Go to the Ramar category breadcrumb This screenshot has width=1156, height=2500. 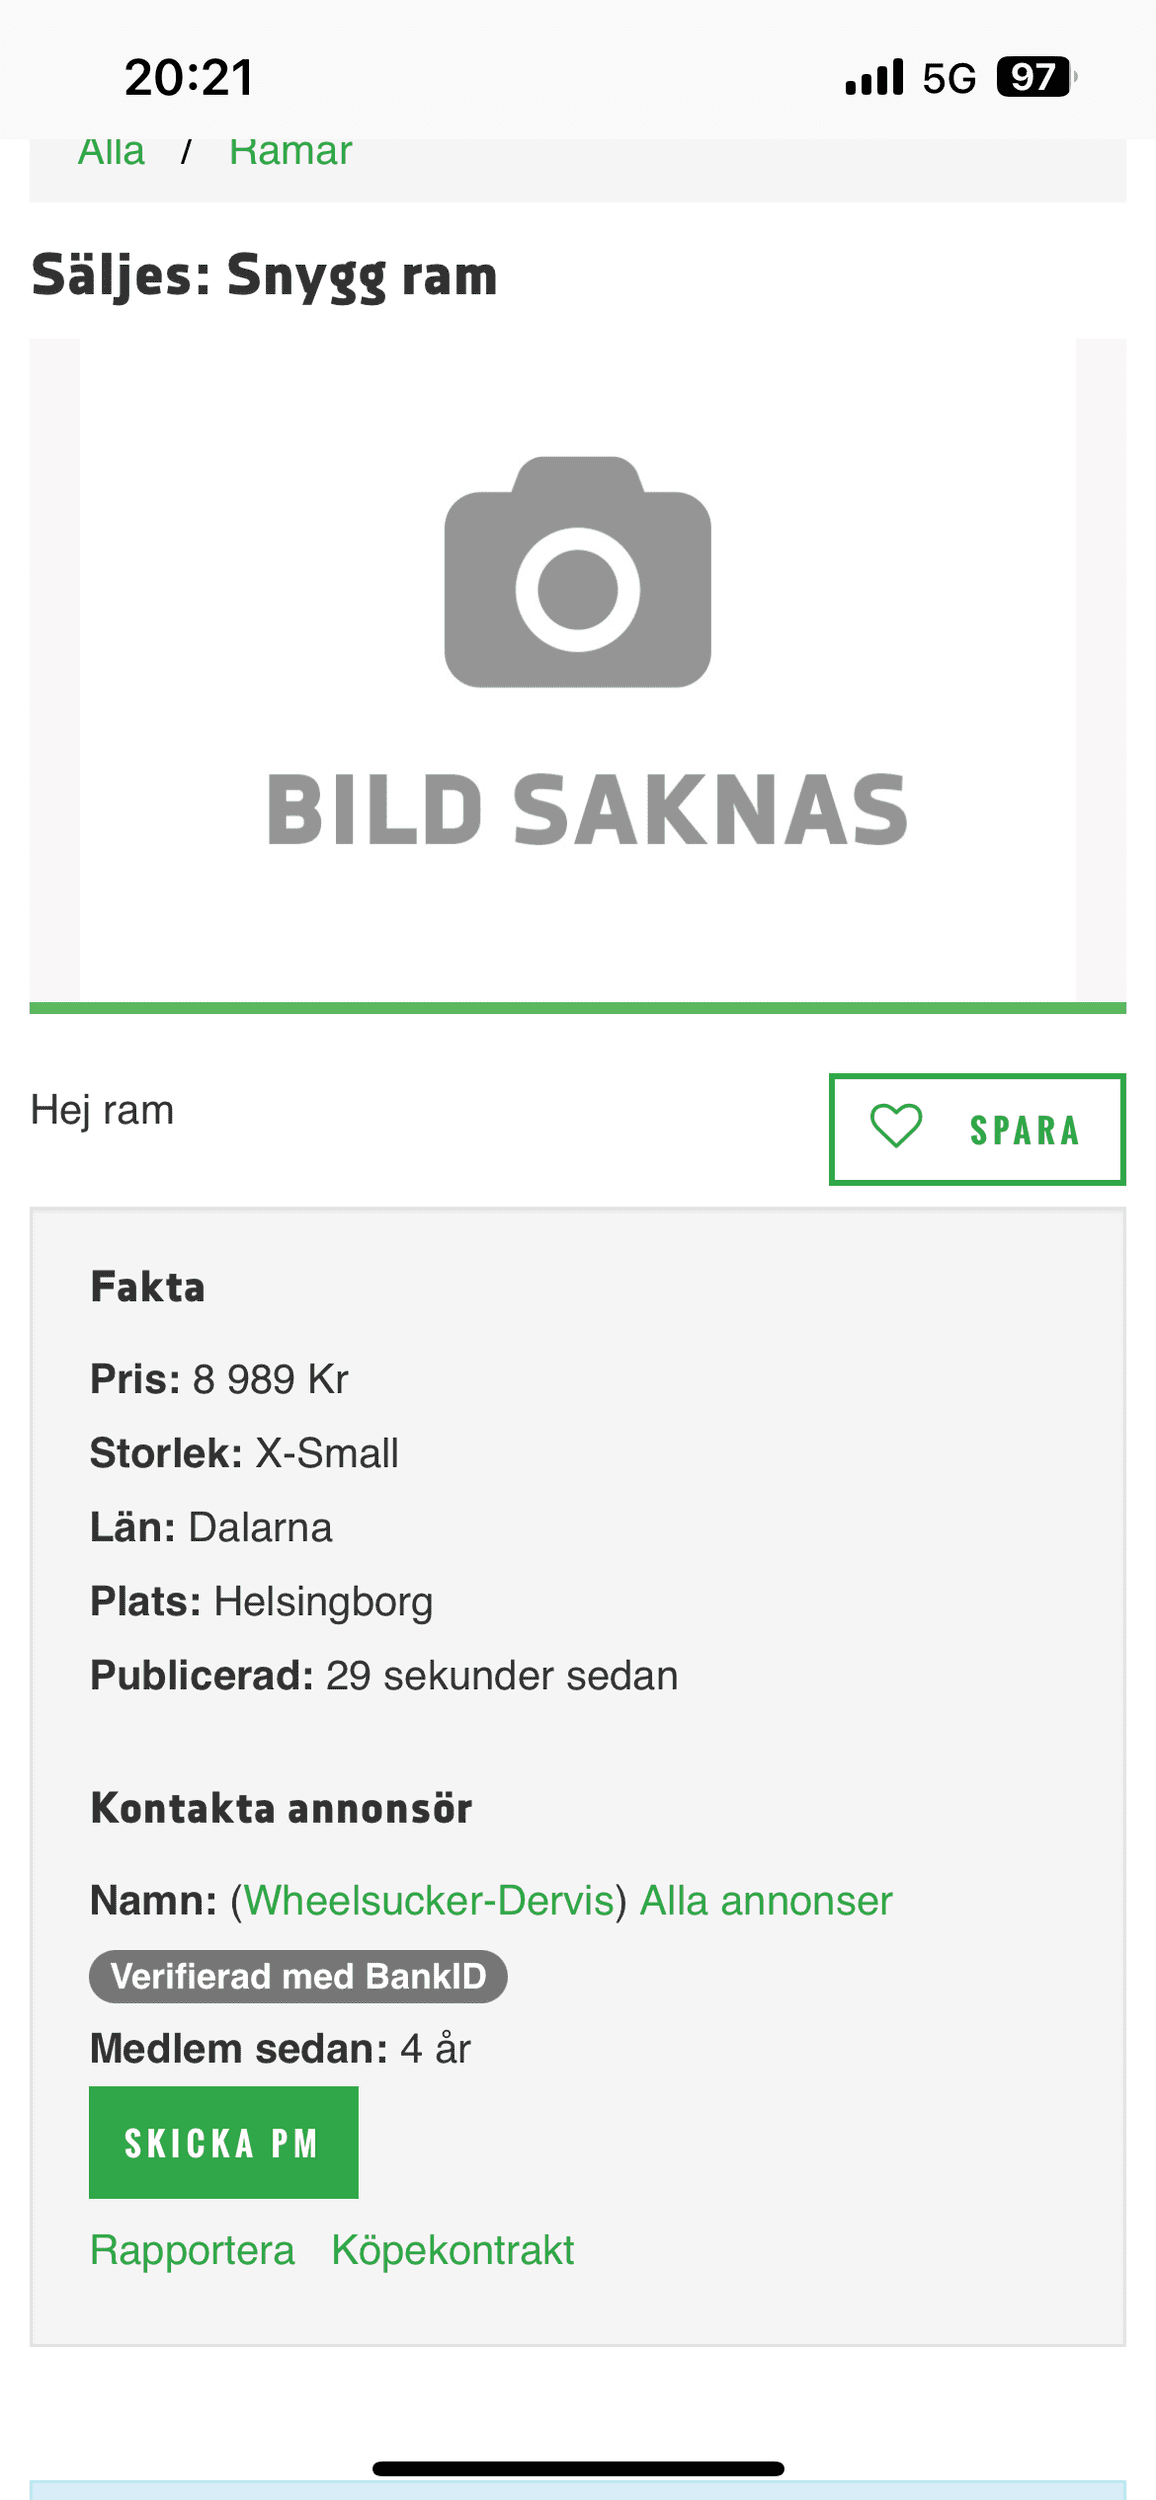[x=290, y=153]
